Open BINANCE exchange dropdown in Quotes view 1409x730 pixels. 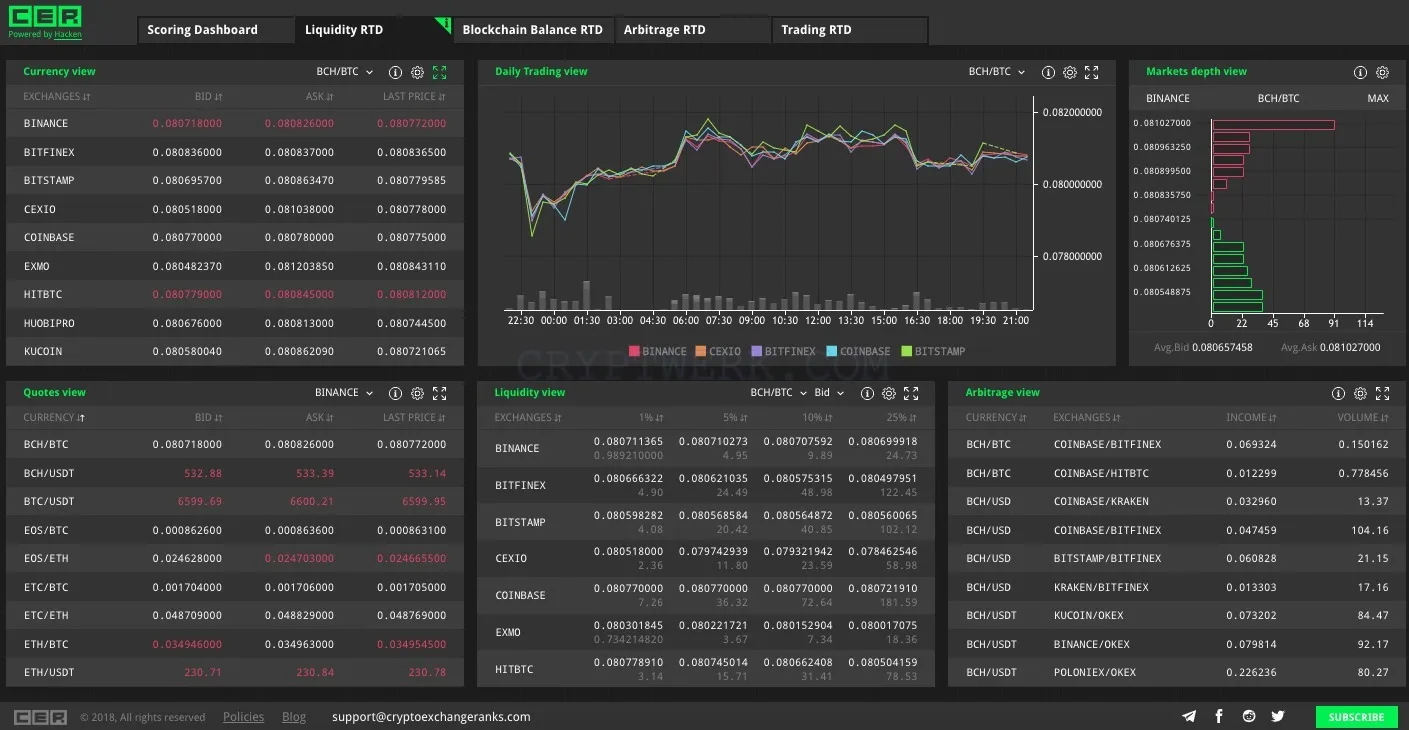pyautogui.click(x=344, y=393)
